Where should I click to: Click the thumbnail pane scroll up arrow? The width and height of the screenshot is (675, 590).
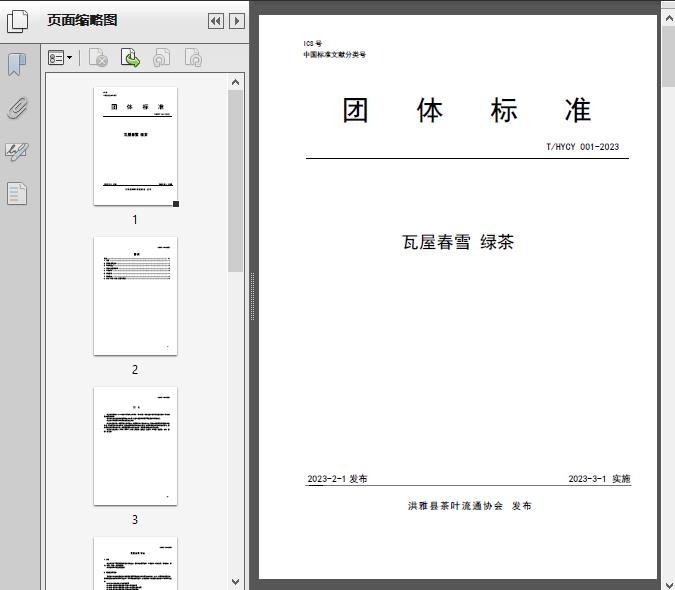[x=235, y=82]
